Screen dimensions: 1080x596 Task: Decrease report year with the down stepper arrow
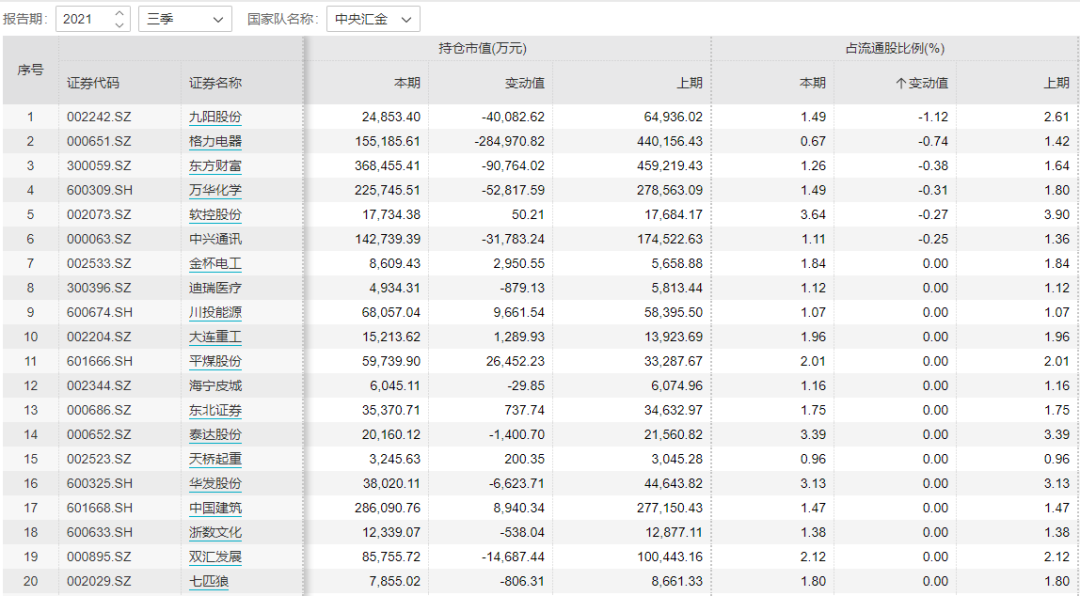pos(117,24)
